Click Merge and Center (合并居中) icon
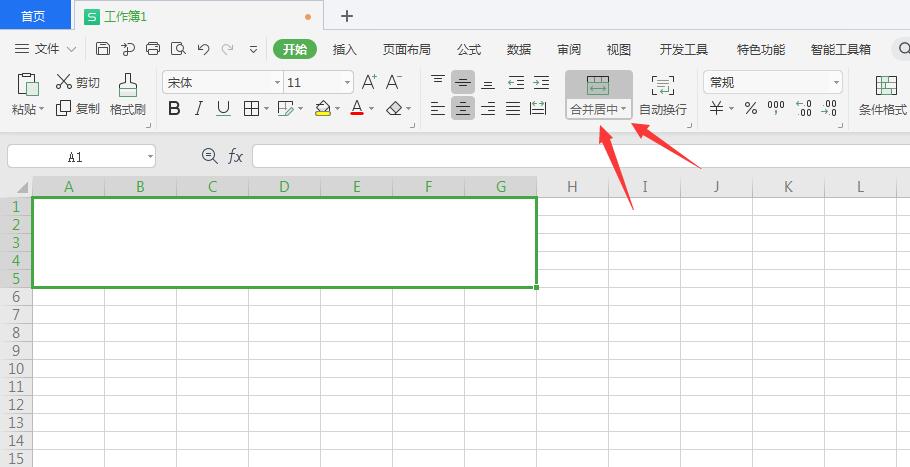 coord(598,85)
